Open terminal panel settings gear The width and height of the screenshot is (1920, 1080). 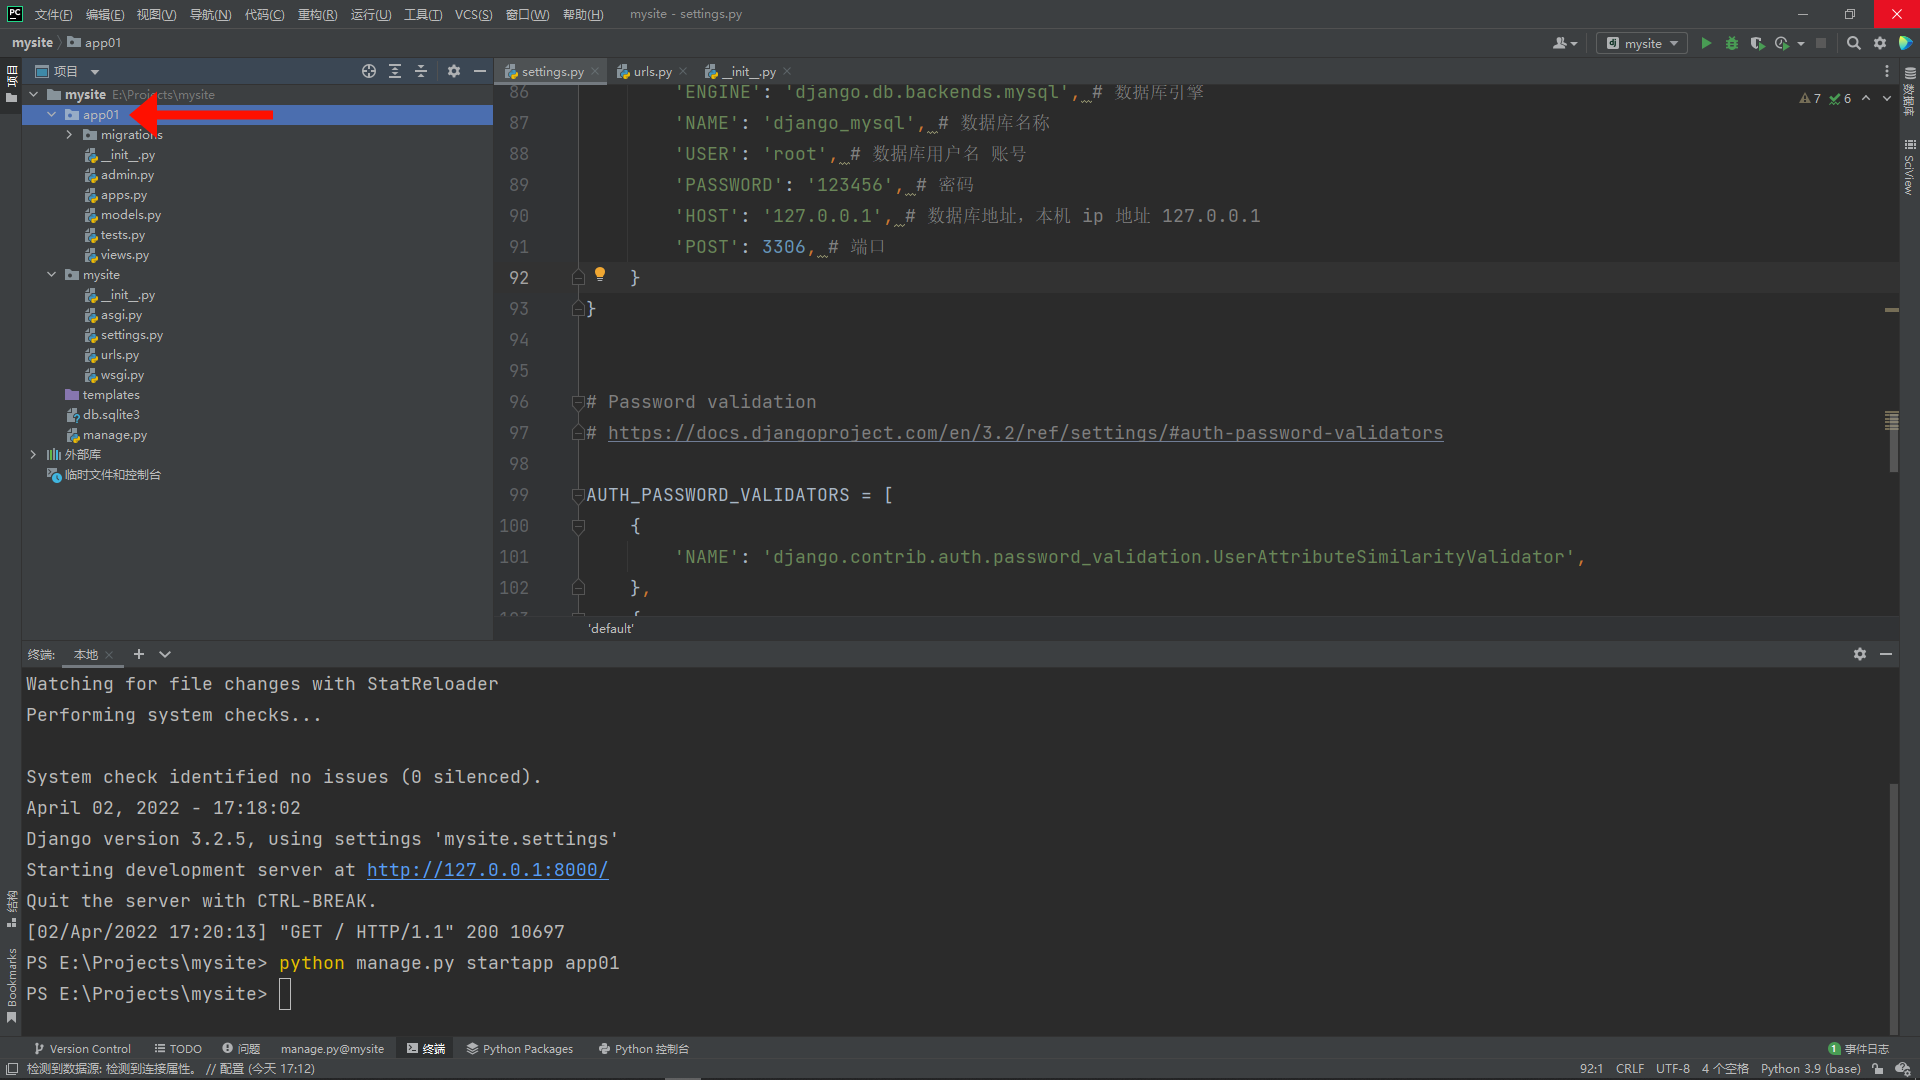pos(1860,654)
